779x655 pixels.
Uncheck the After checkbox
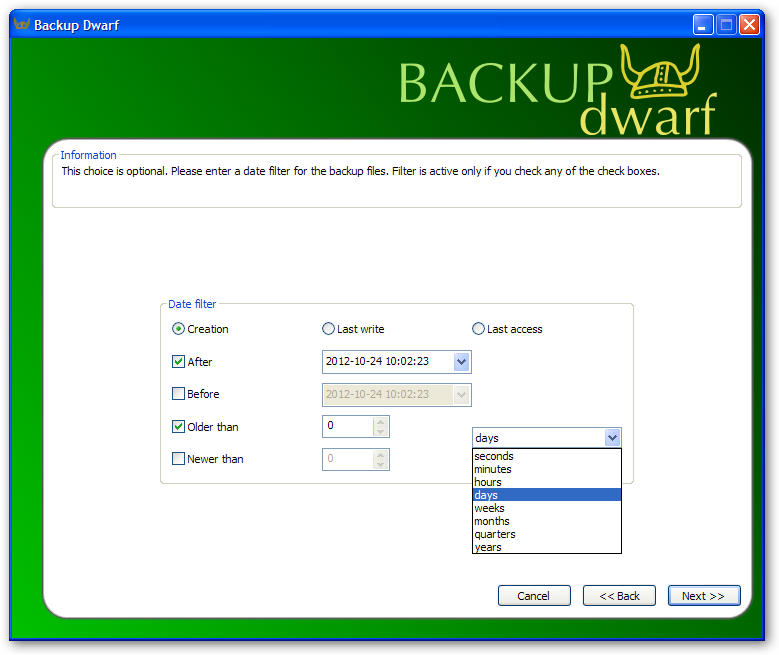pos(178,362)
